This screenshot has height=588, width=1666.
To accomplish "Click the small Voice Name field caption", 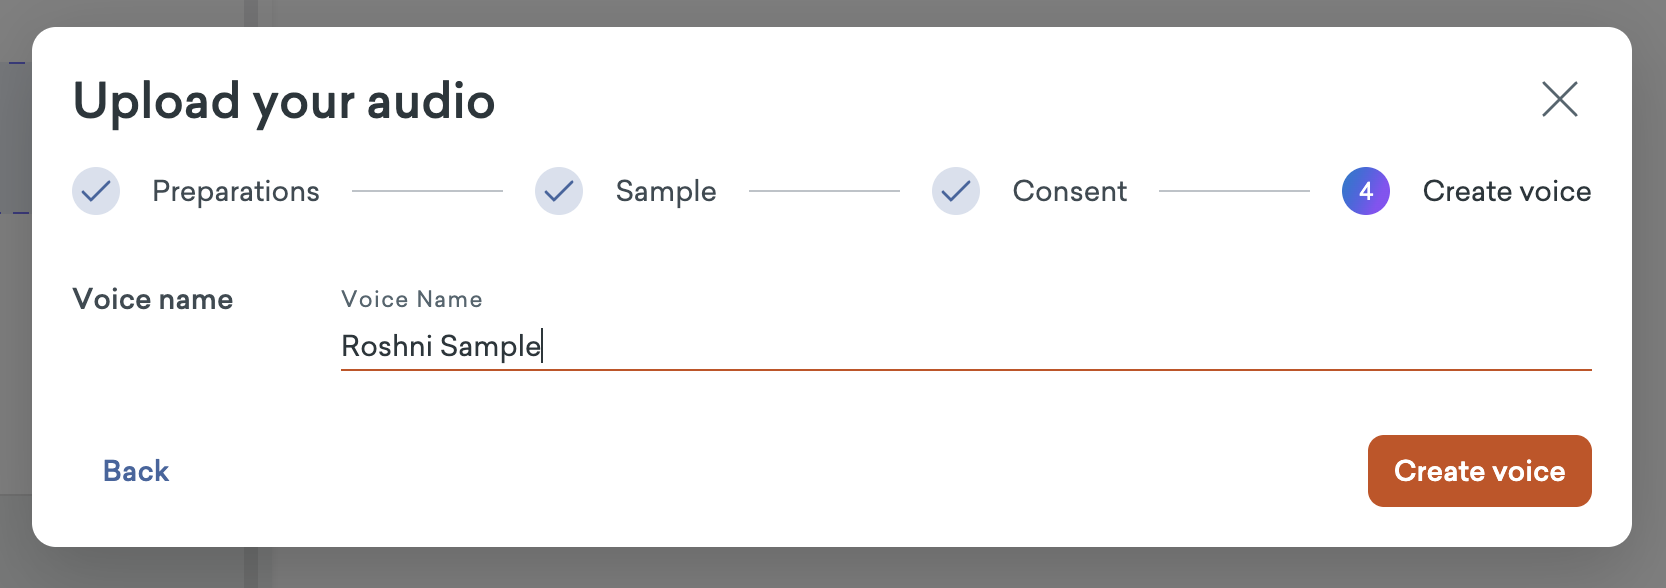I will [x=412, y=299].
